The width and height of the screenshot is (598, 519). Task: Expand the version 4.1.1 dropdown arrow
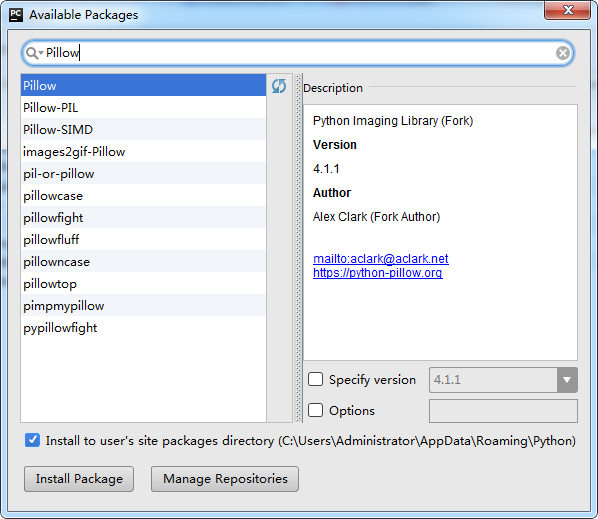567,380
